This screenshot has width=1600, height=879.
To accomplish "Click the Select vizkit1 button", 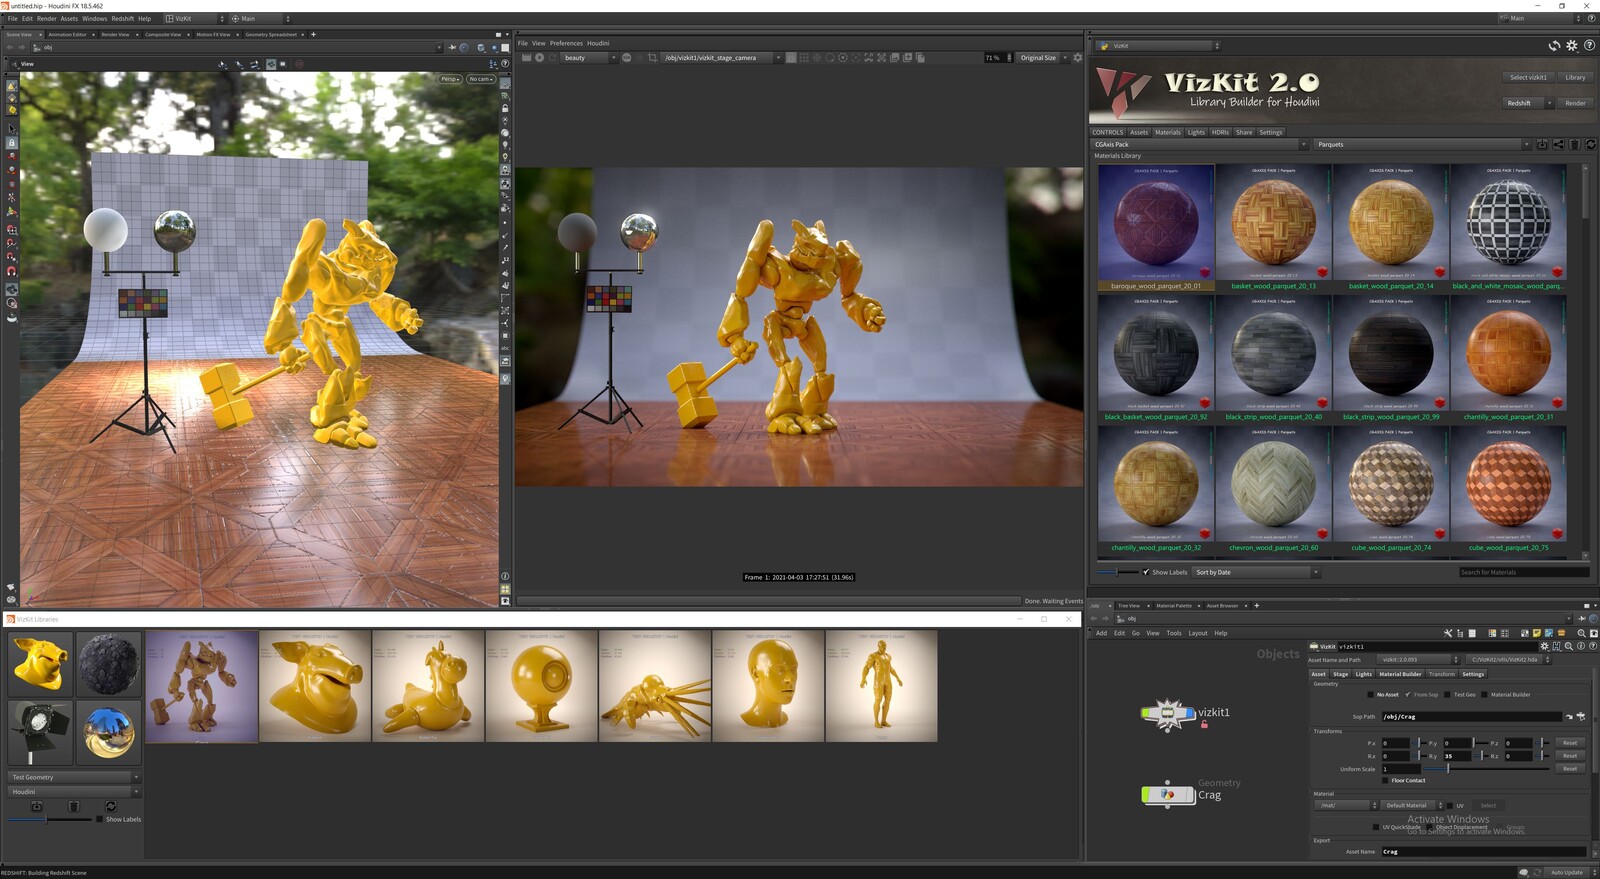I will [x=1529, y=77].
